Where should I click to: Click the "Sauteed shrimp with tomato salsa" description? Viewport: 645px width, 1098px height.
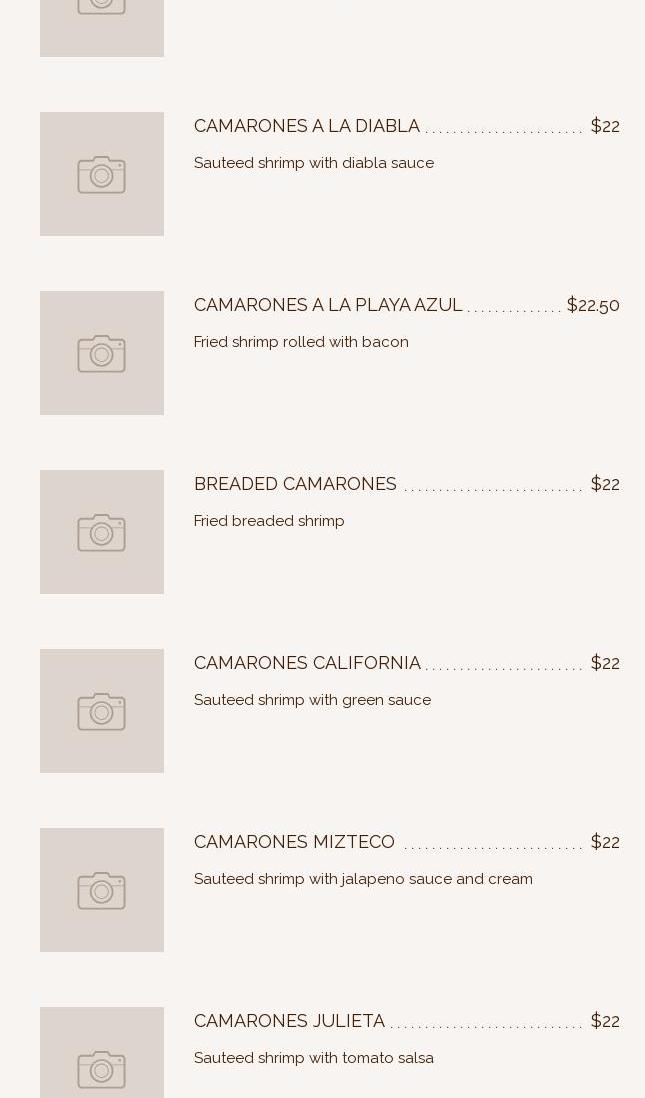(313, 1058)
